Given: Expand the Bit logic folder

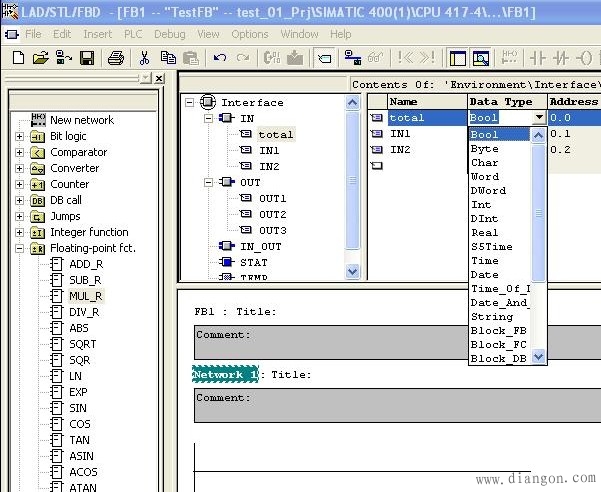Looking at the screenshot, I should (20, 136).
